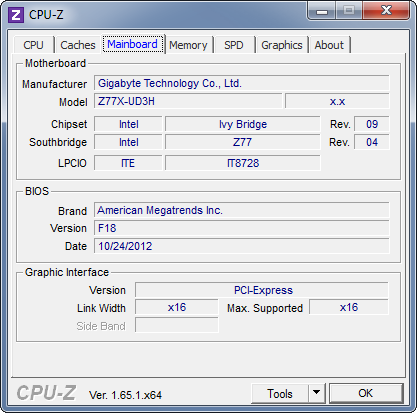Screen dimensions: 417x413
Task: Click the Southbridge vendor Intel field
Action: pyautogui.click(x=128, y=142)
